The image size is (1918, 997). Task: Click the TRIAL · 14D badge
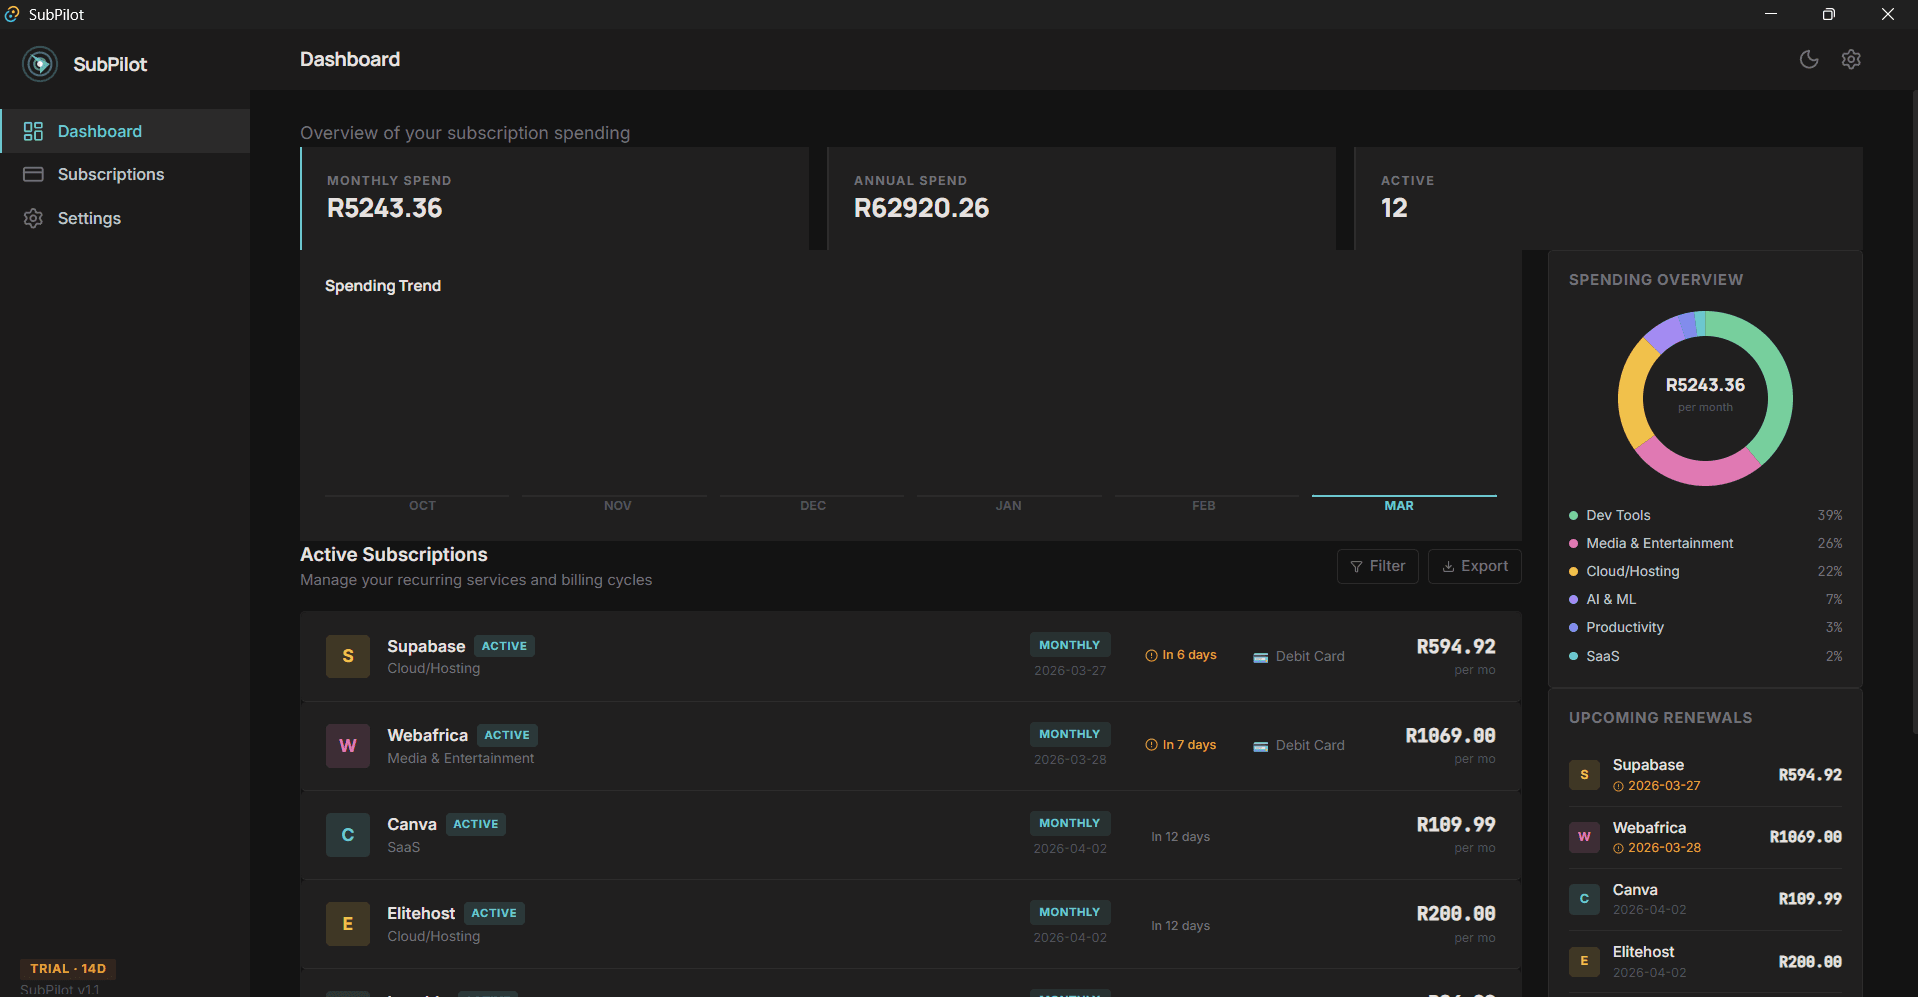click(67, 968)
